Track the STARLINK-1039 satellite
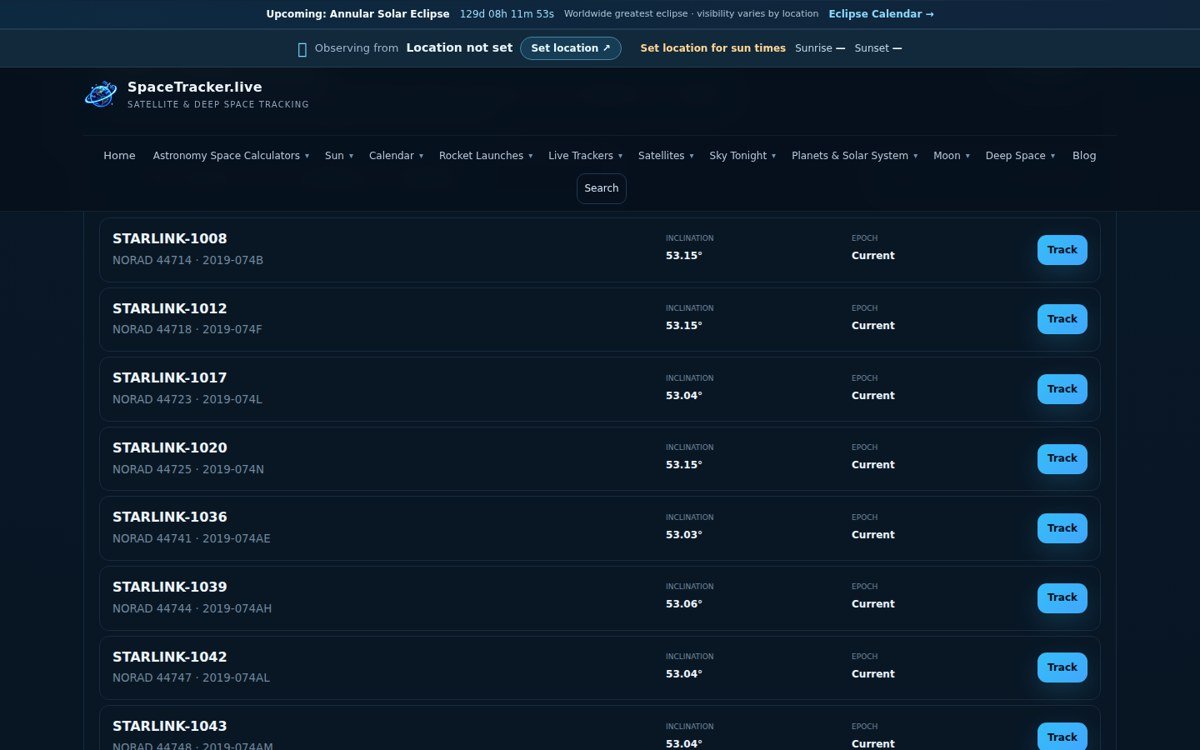 tap(1062, 597)
